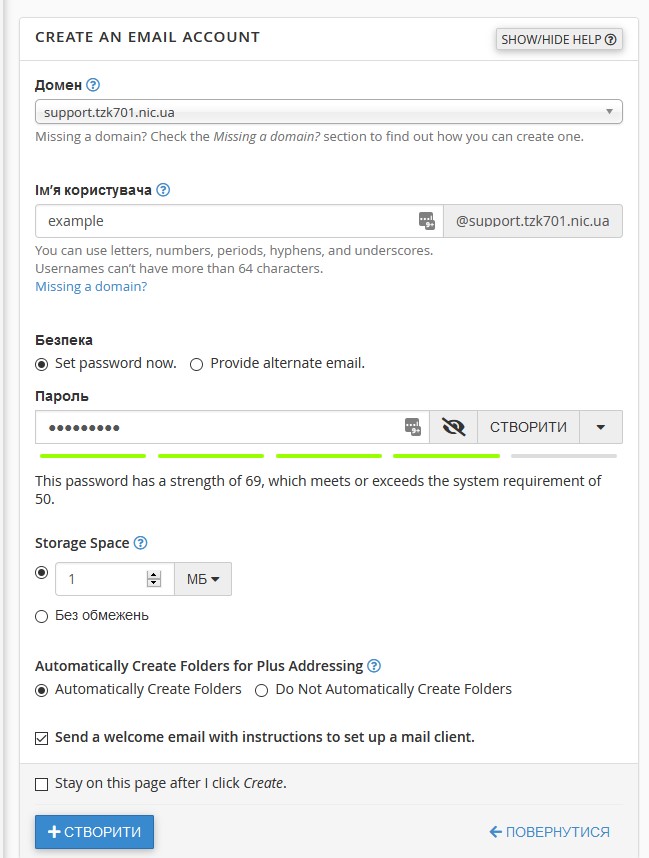Expand the password generator options arrow
This screenshot has height=858, width=649.
click(600, 427)
